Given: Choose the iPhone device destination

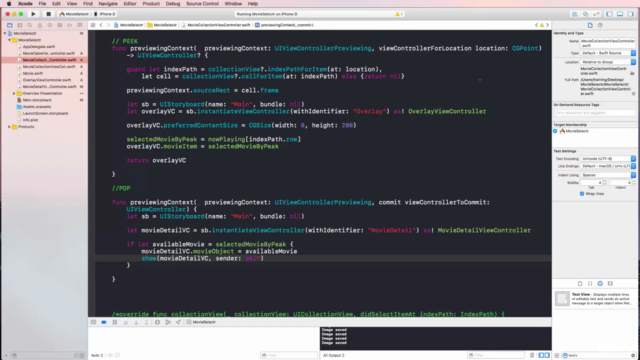Looking at the screenshot, I should (x=105, y=14).
